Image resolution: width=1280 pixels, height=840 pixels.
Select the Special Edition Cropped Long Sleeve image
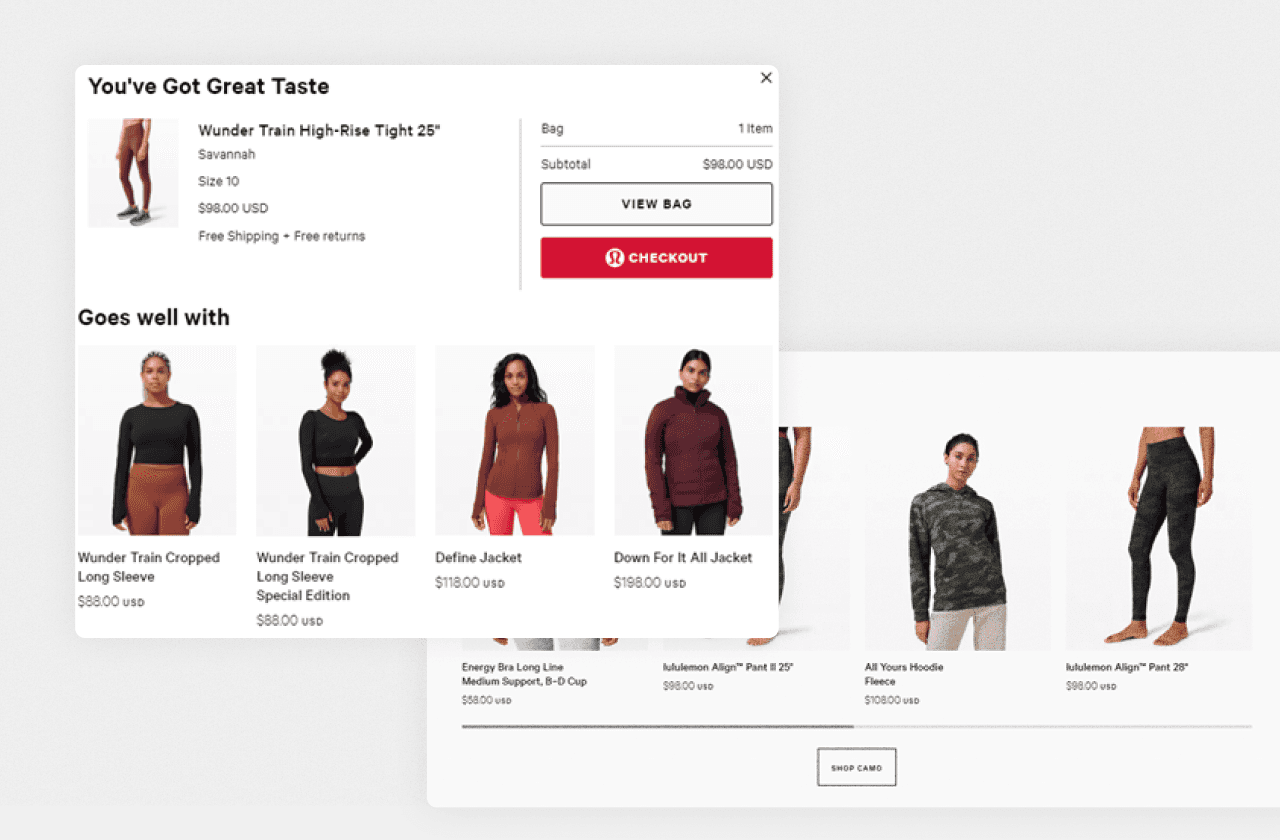[335, 441]
